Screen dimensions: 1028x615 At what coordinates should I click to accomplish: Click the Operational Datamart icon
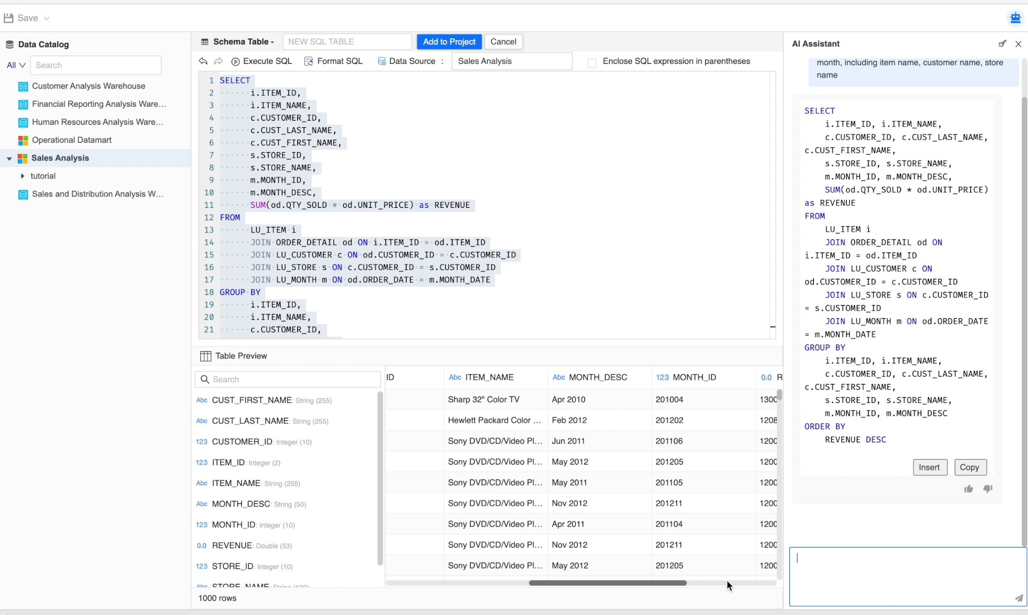click(23, 140)
